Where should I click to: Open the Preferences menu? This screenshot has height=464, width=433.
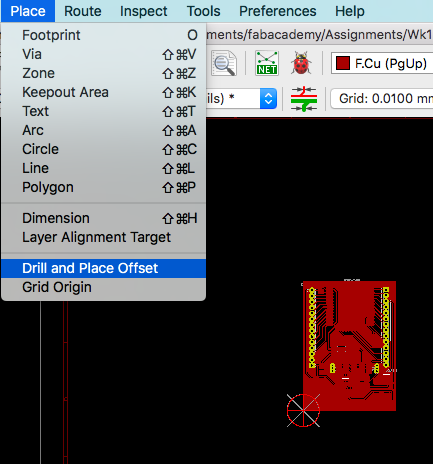click(278, 11)
